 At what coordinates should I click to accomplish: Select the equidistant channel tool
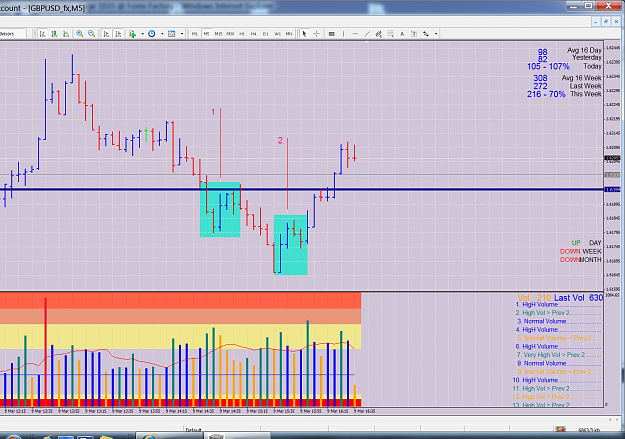[379, 34]
